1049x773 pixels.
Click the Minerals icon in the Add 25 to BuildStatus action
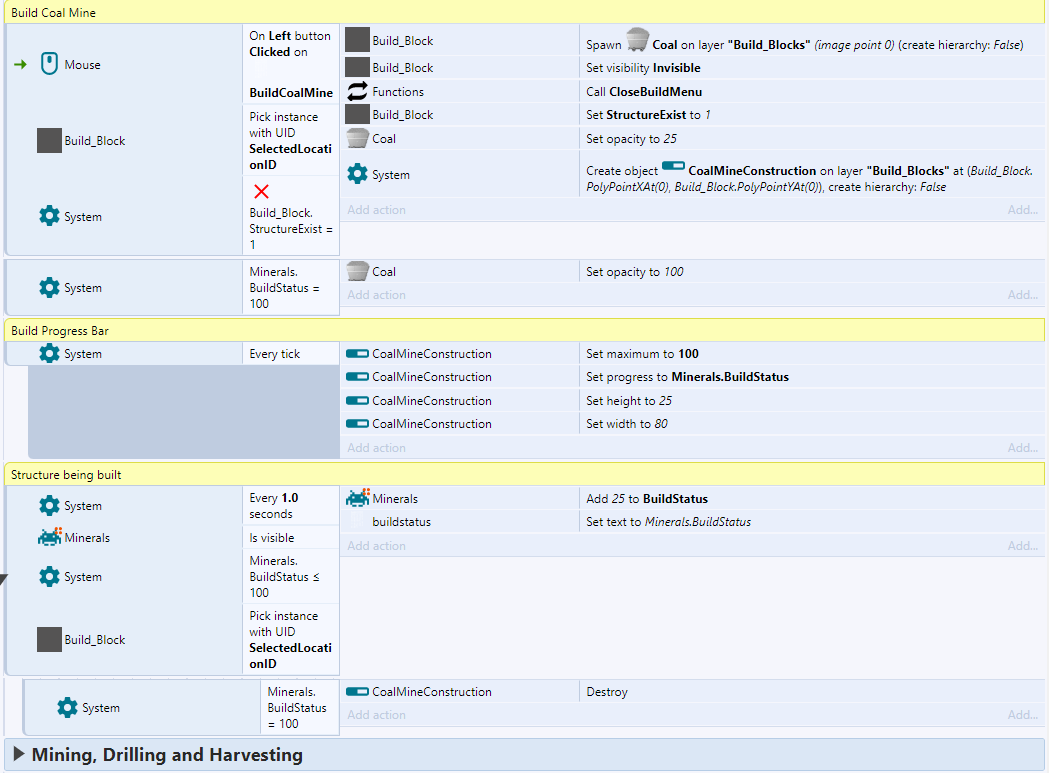tap(357, 498)
